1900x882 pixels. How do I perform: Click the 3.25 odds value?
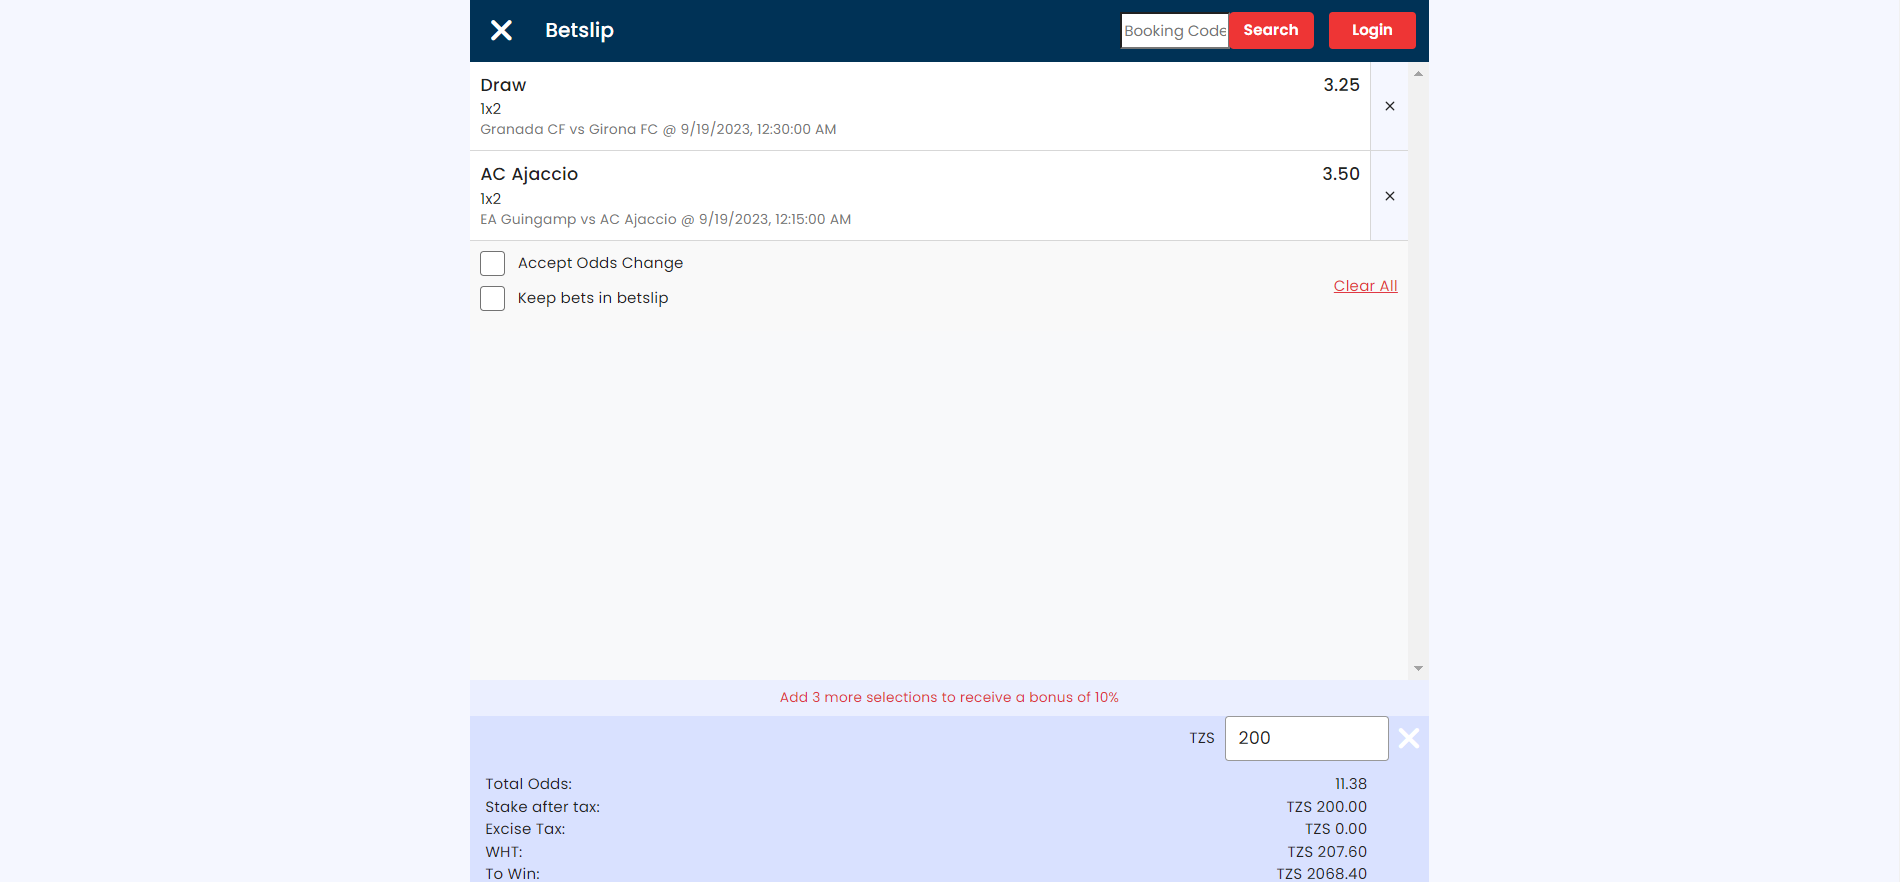(x=1341, y=85)
